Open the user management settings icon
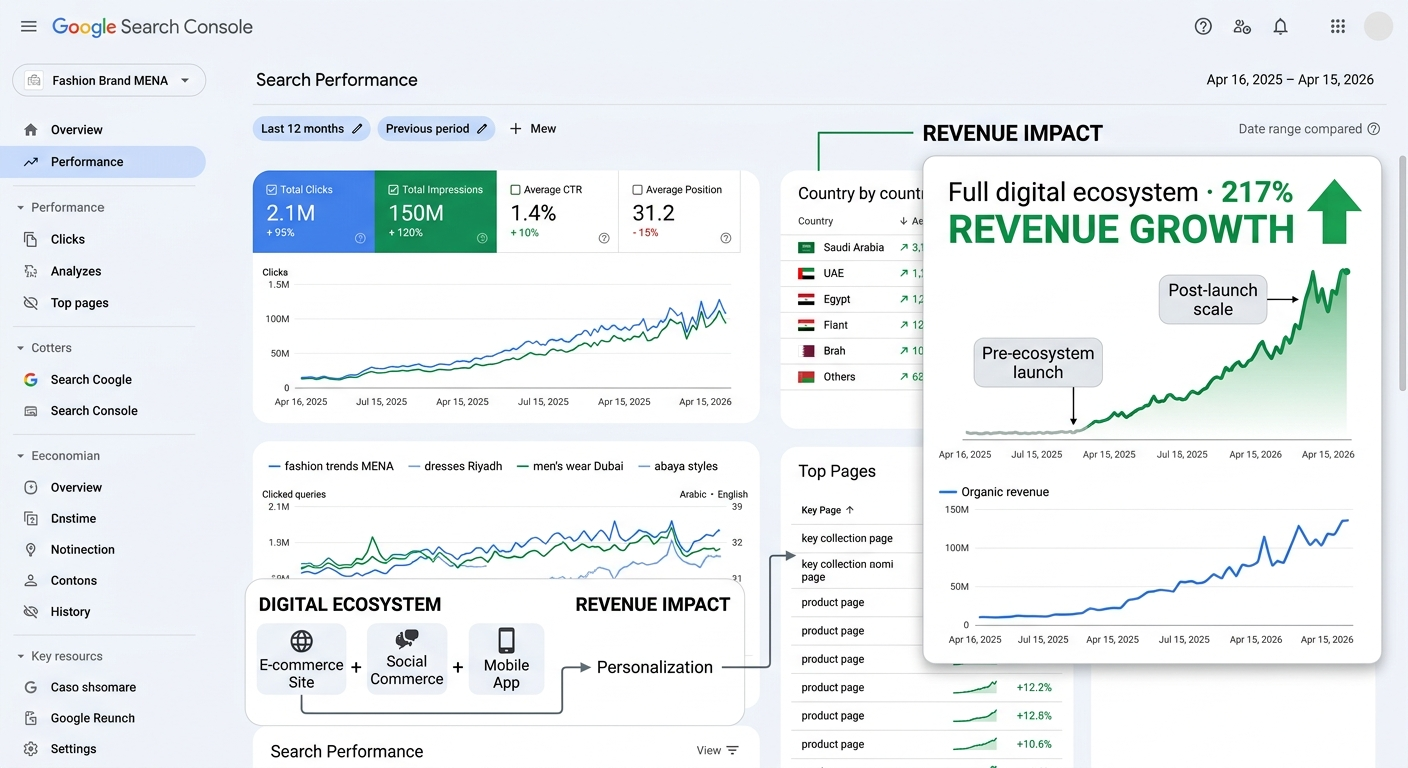 tap(1242, 27)
